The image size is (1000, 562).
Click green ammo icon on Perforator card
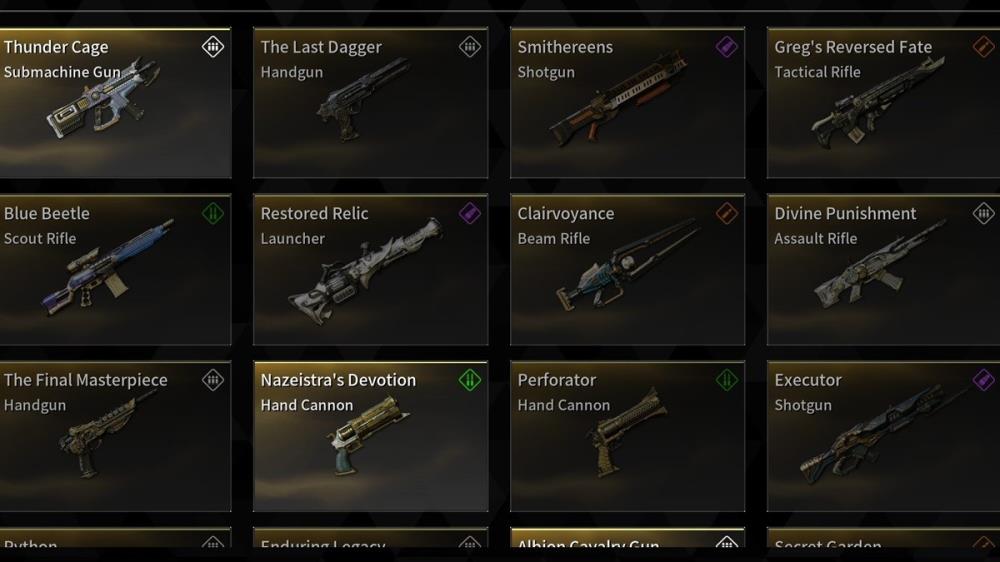(x=726, y=380)
